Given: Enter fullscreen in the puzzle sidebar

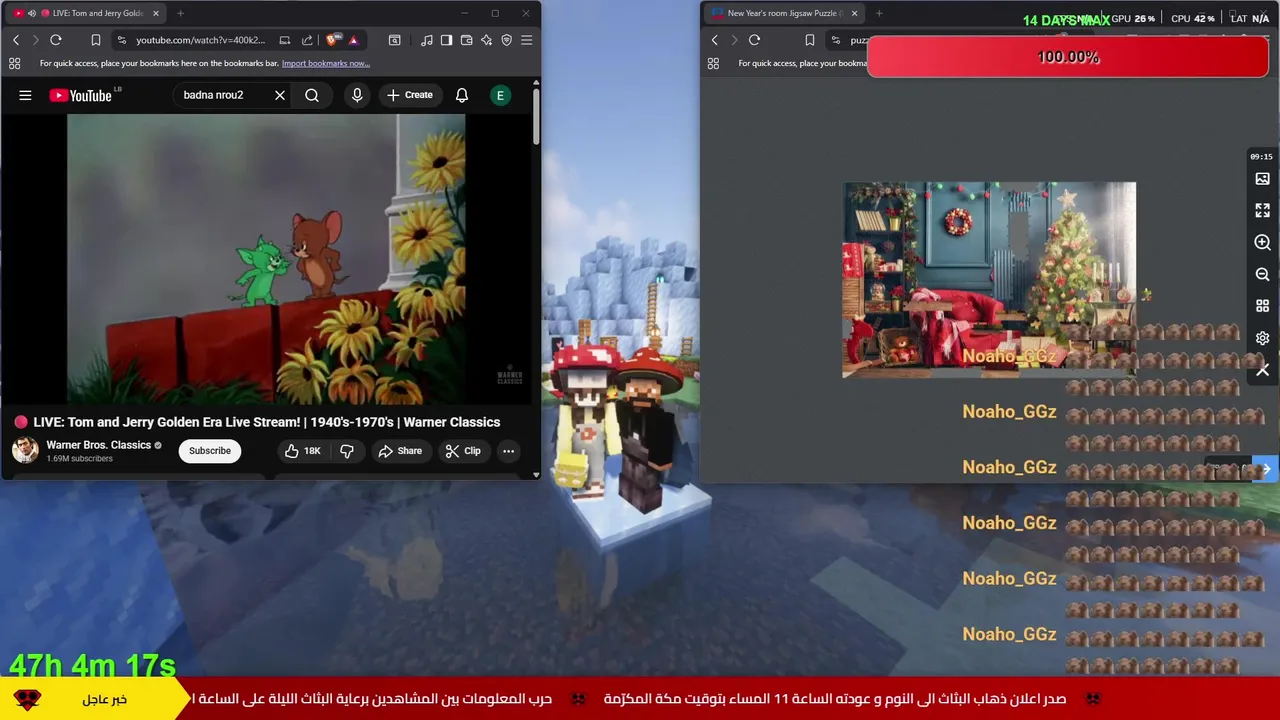Looking at the screenshot, I should (x=1262, y=211).
